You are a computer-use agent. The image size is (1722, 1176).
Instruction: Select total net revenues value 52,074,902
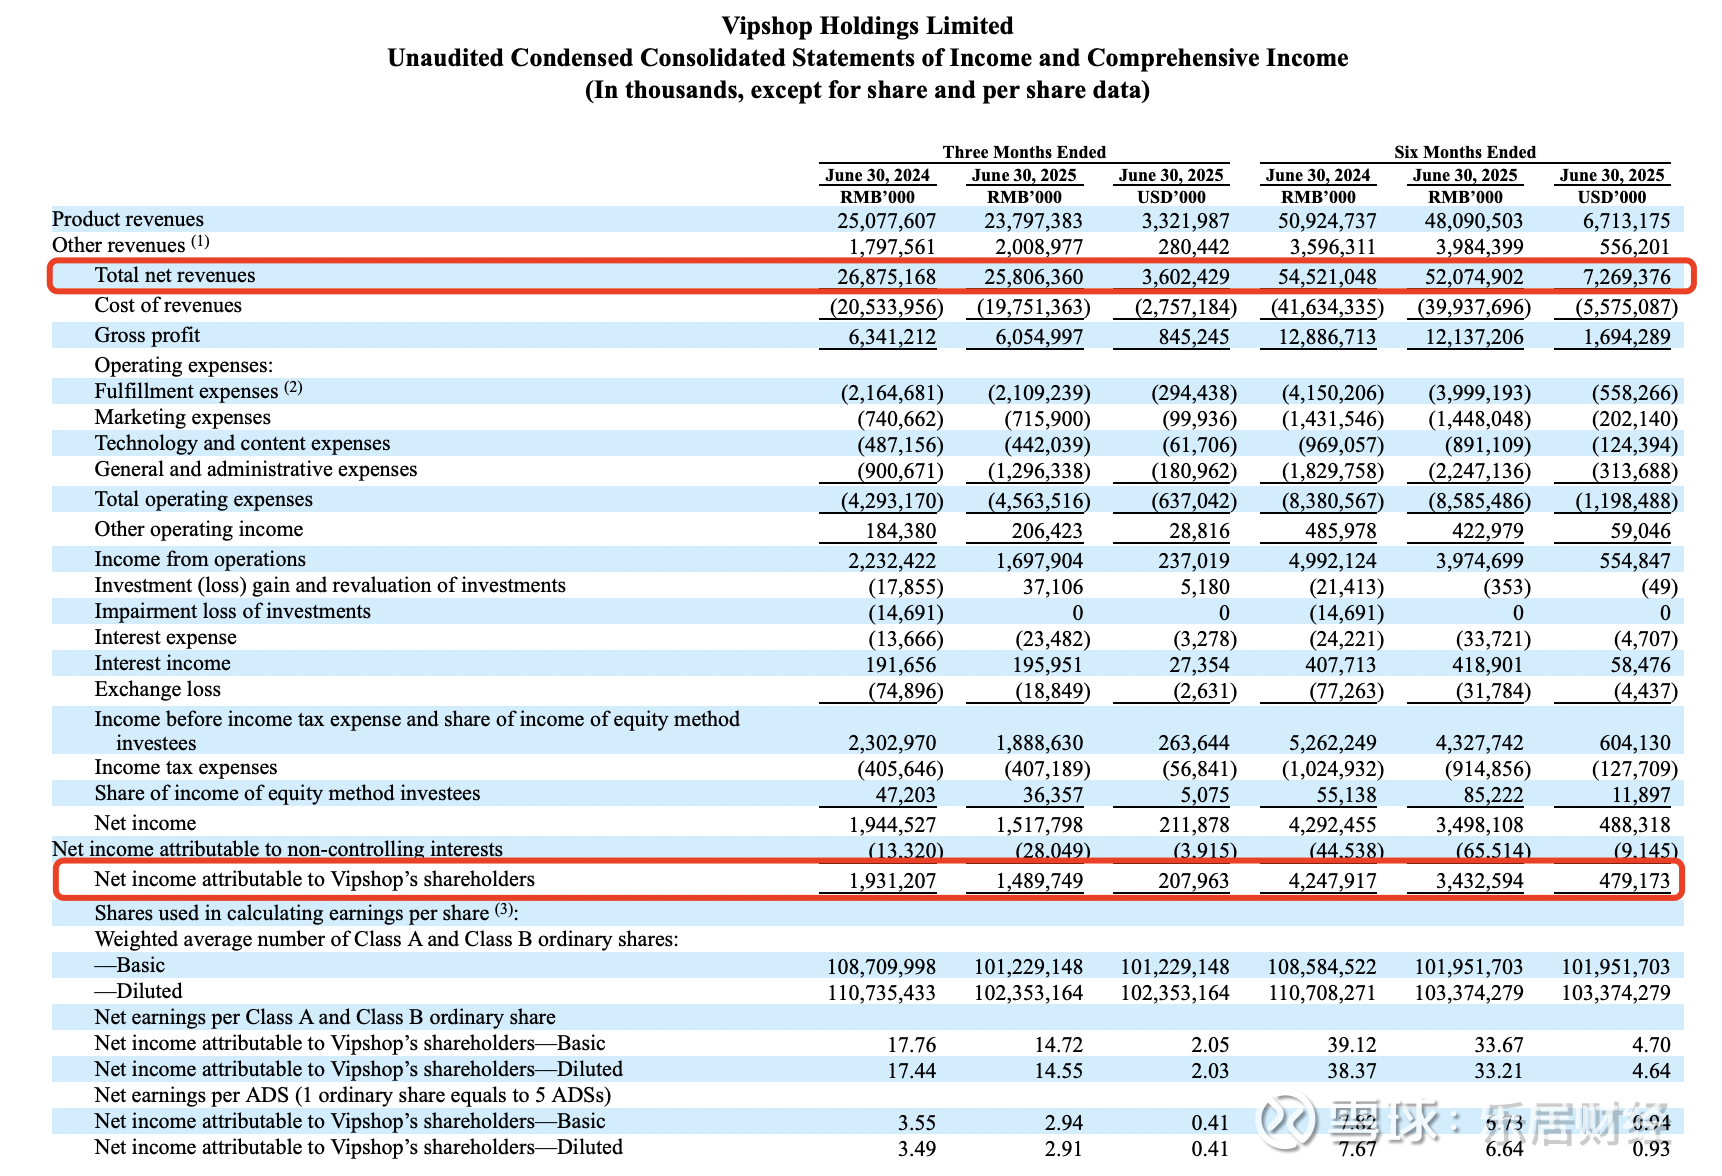click(x=1474, y=277)
